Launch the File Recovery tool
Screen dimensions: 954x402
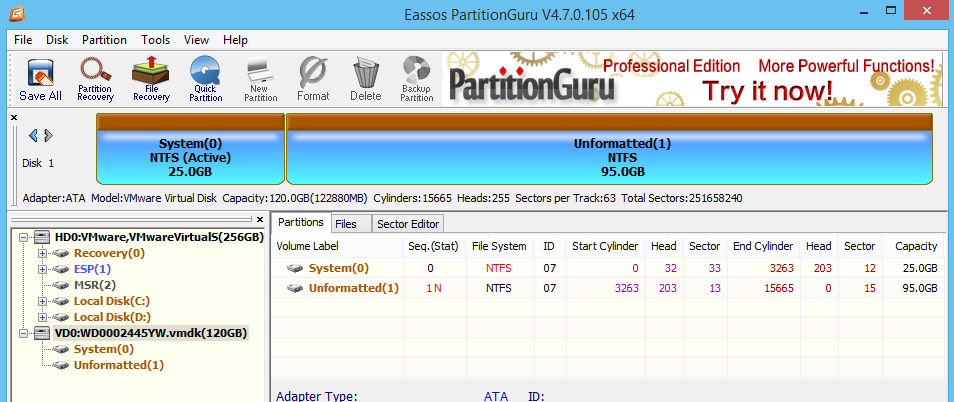click(x=150, y=79)
